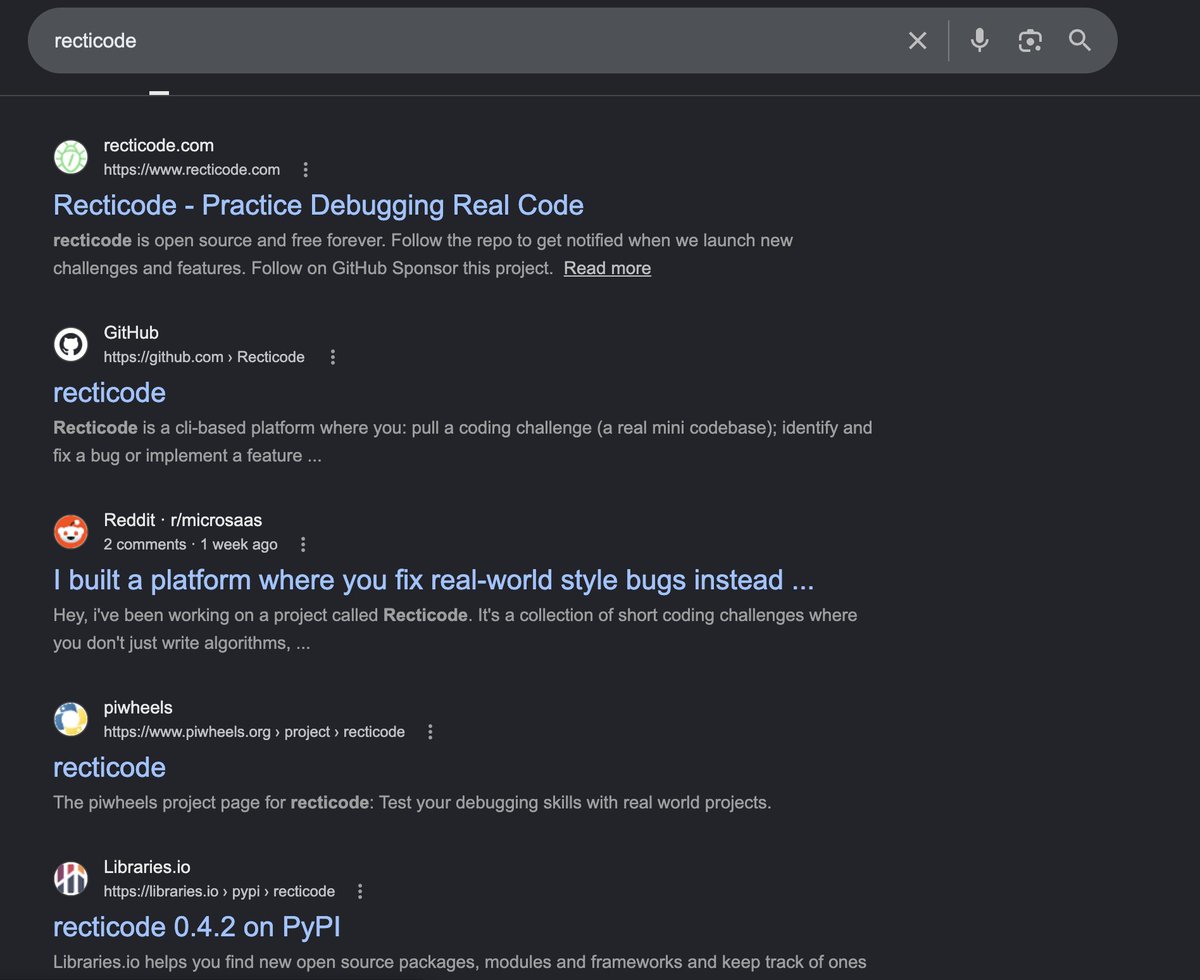Click the Libraries.io favicon in the results

(71, 878)
